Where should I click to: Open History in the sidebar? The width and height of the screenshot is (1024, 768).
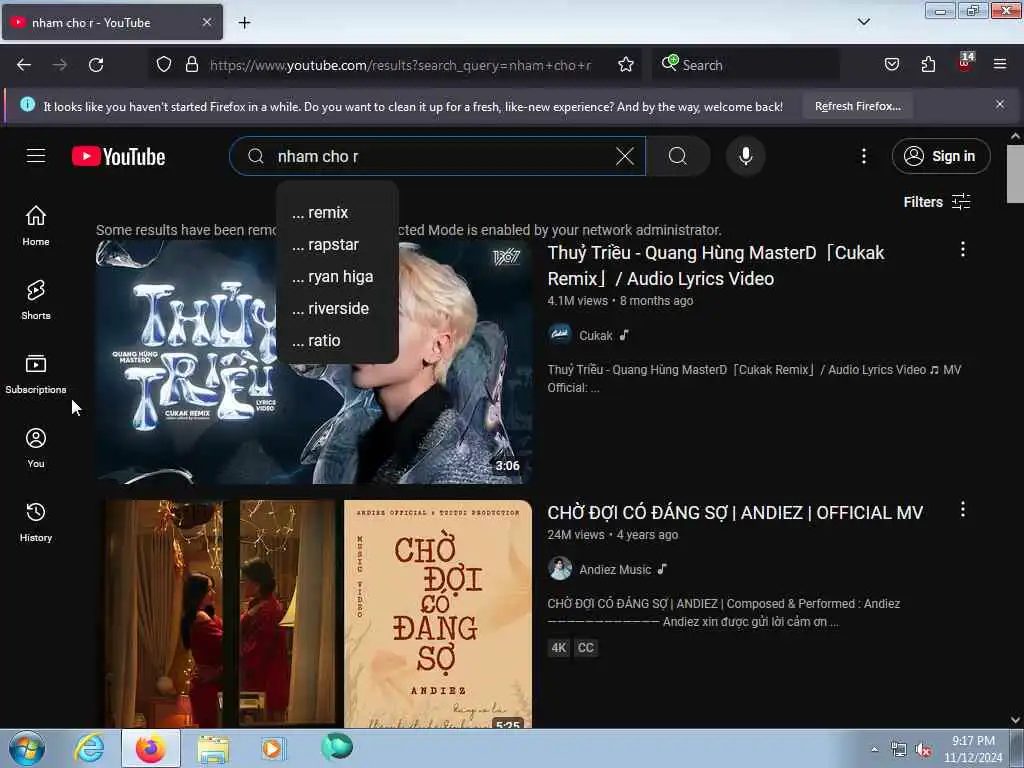pyautogui.click(x=36, y=522)
